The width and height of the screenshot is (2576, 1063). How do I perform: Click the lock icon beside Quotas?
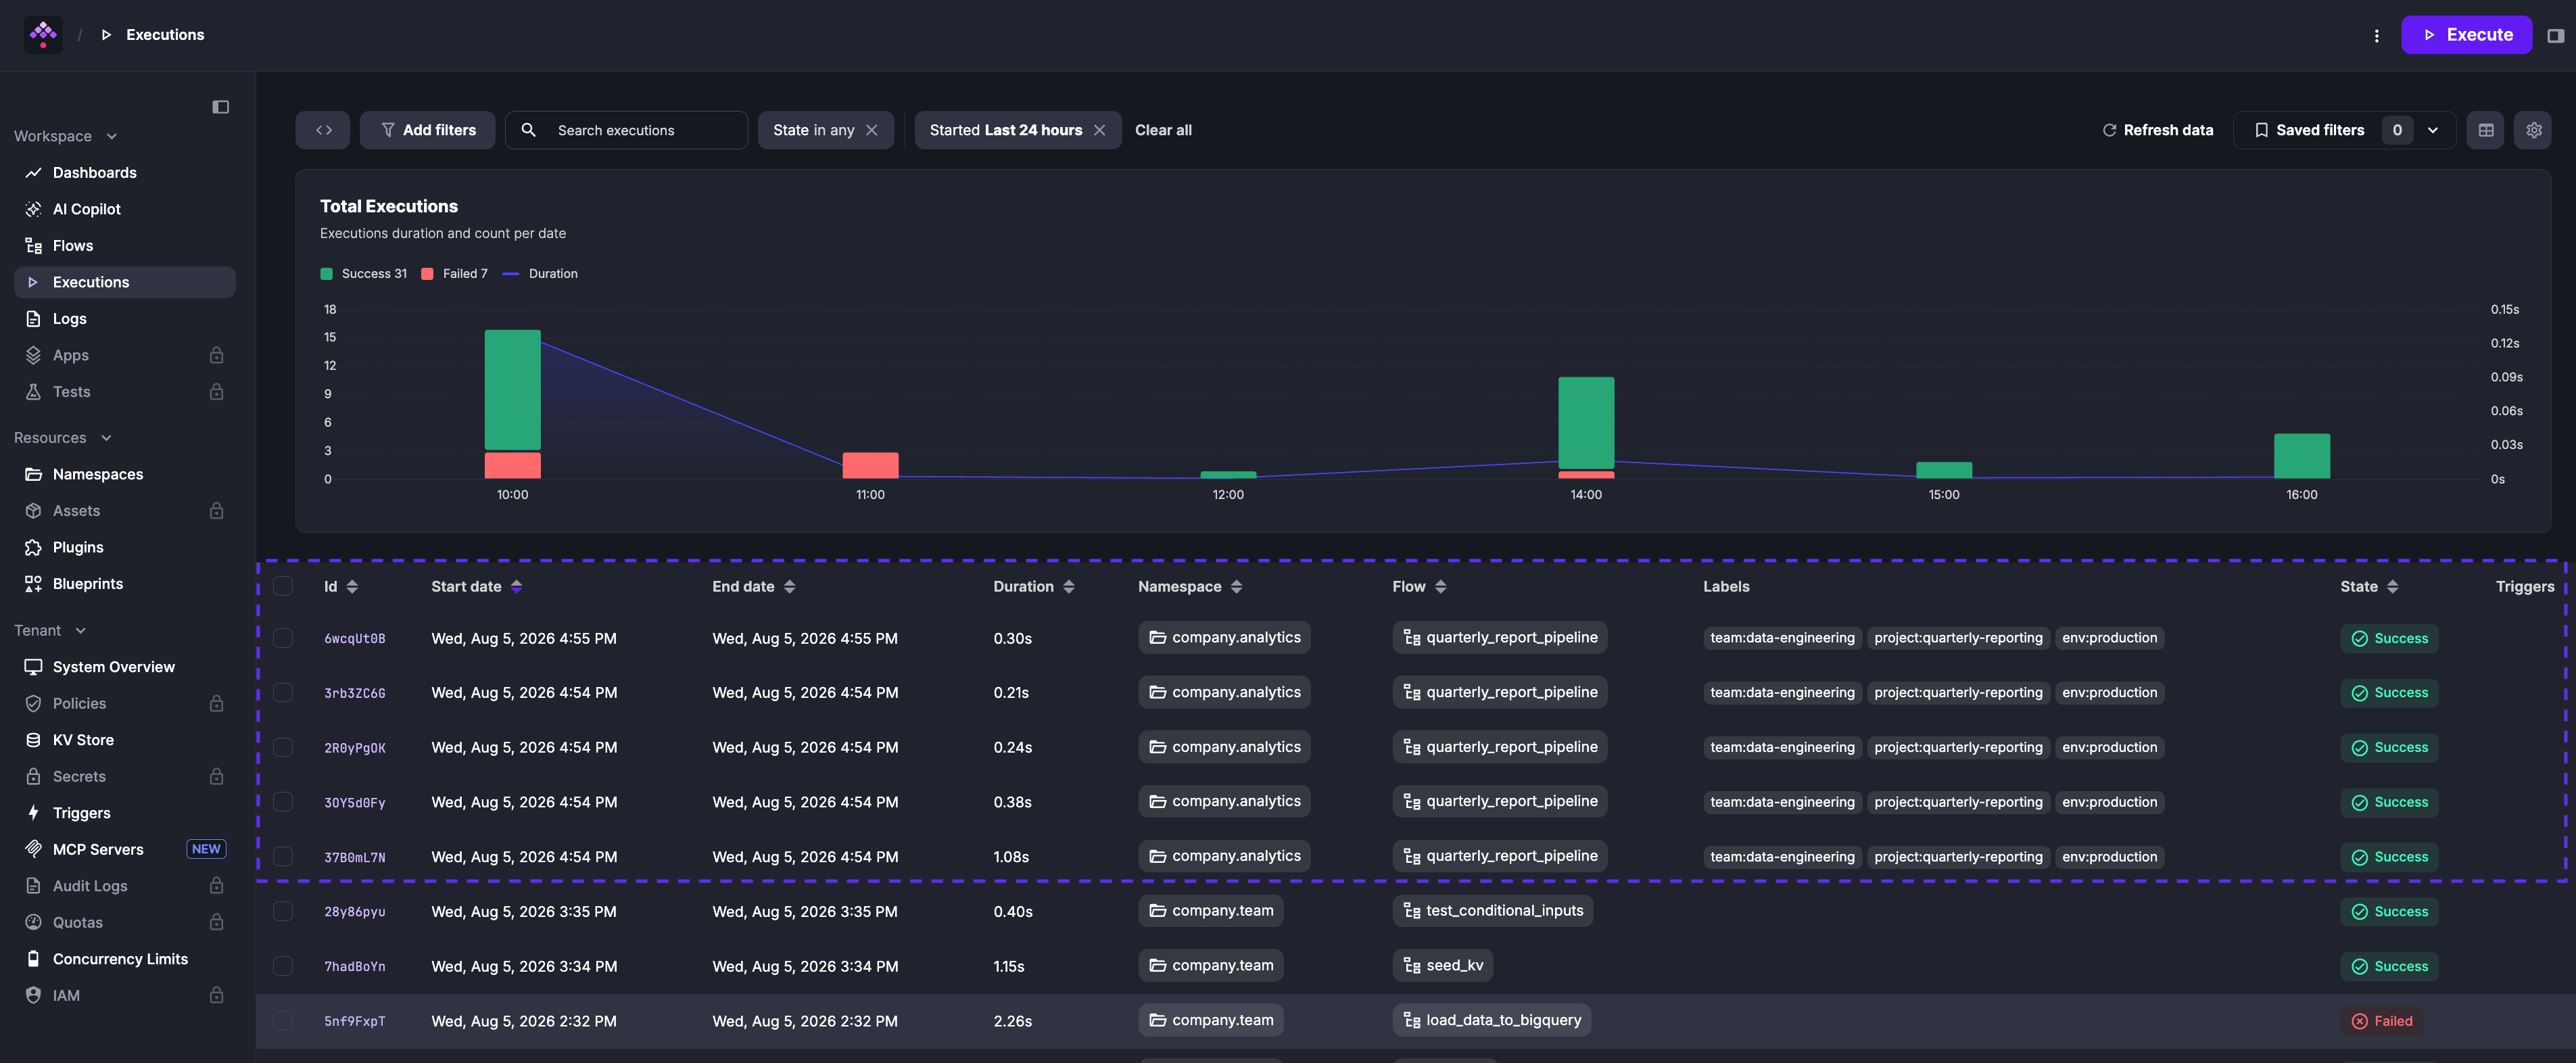pyautogui.click(x=216, y=923)
